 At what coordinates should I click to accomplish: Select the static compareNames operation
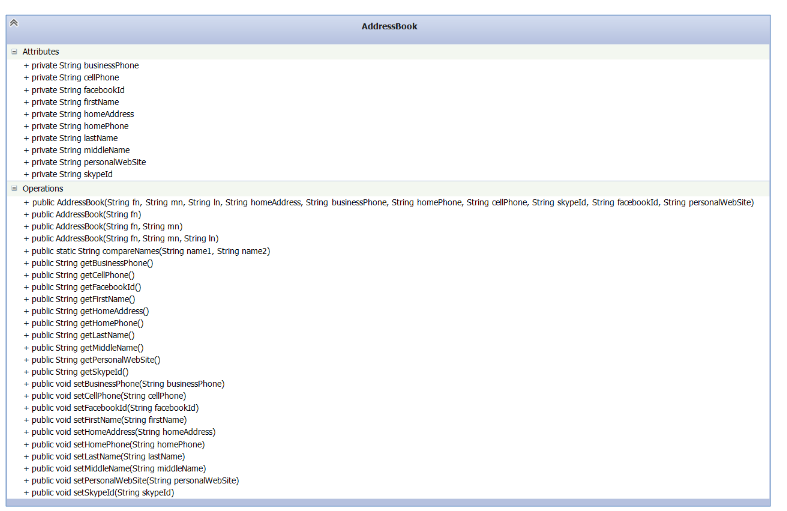[x=147, y=251]
